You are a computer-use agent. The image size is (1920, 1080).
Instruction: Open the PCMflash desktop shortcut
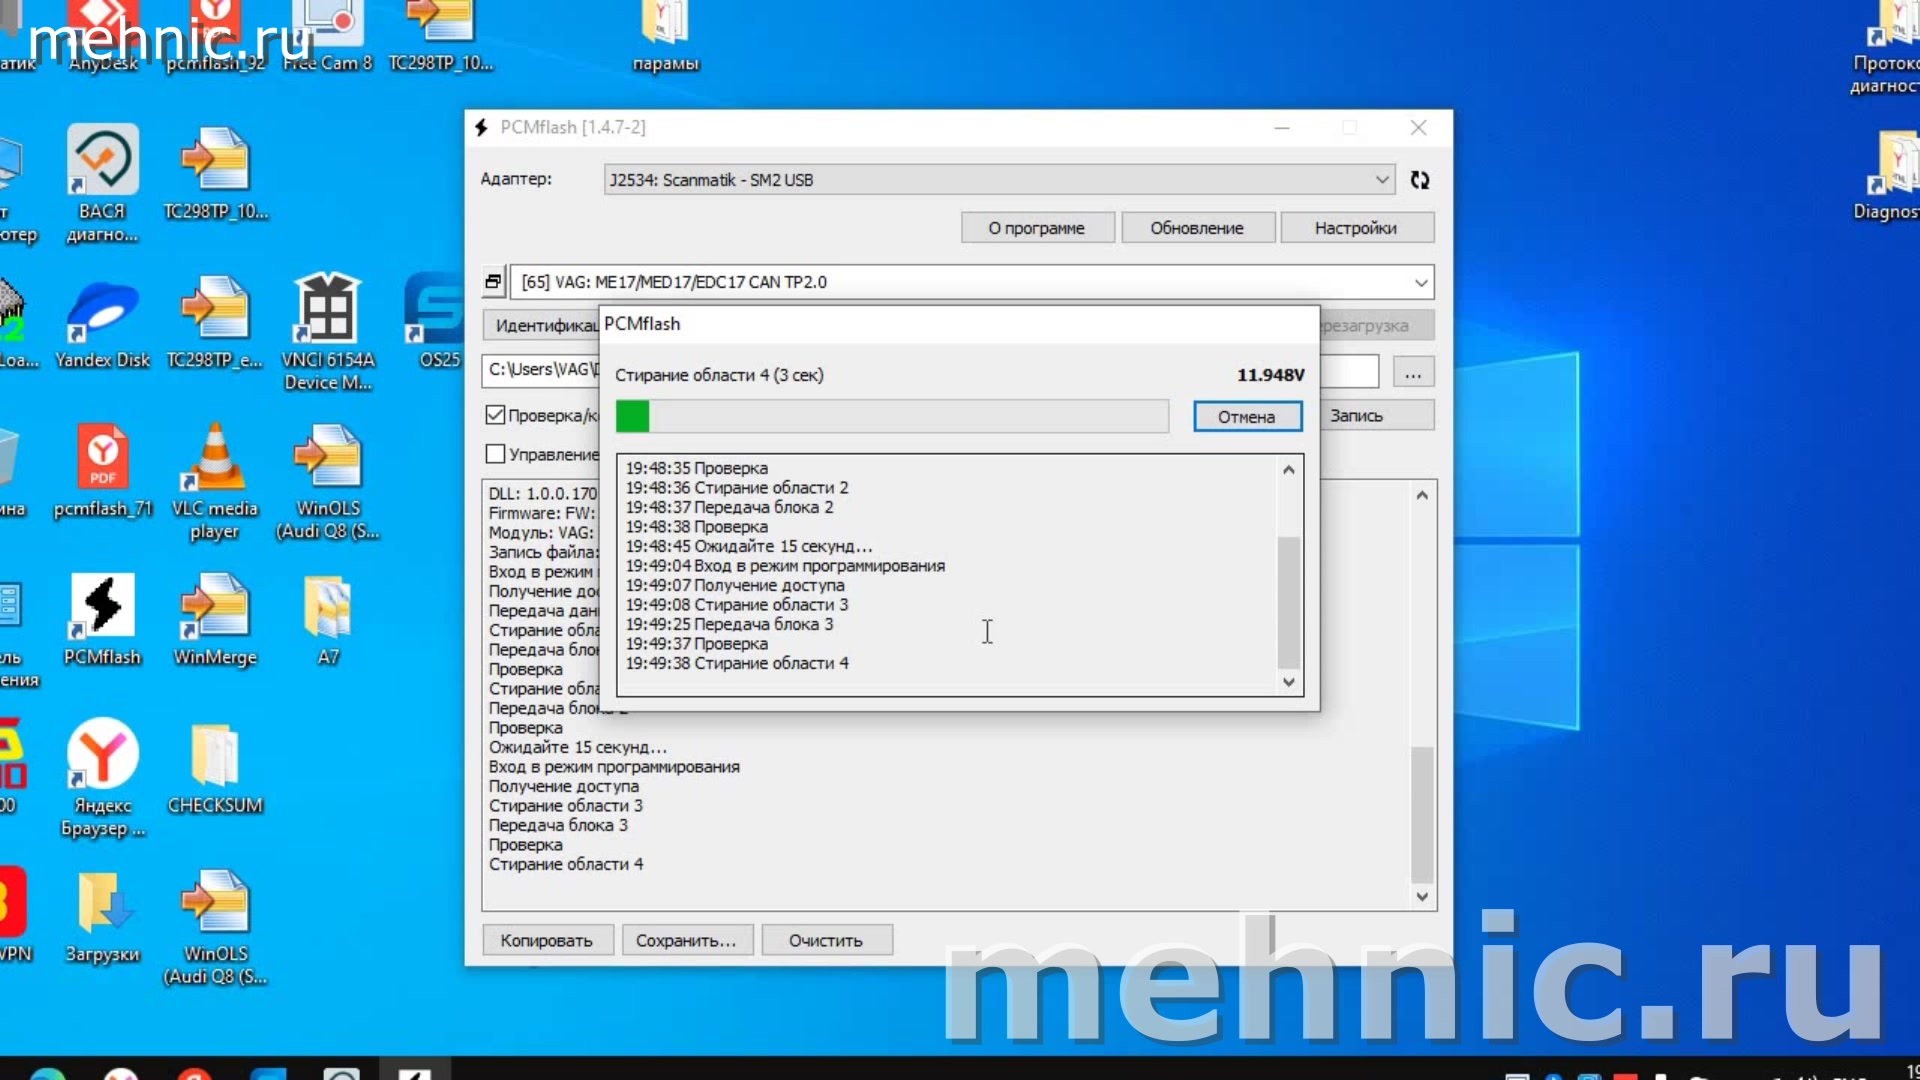[102, 620]
